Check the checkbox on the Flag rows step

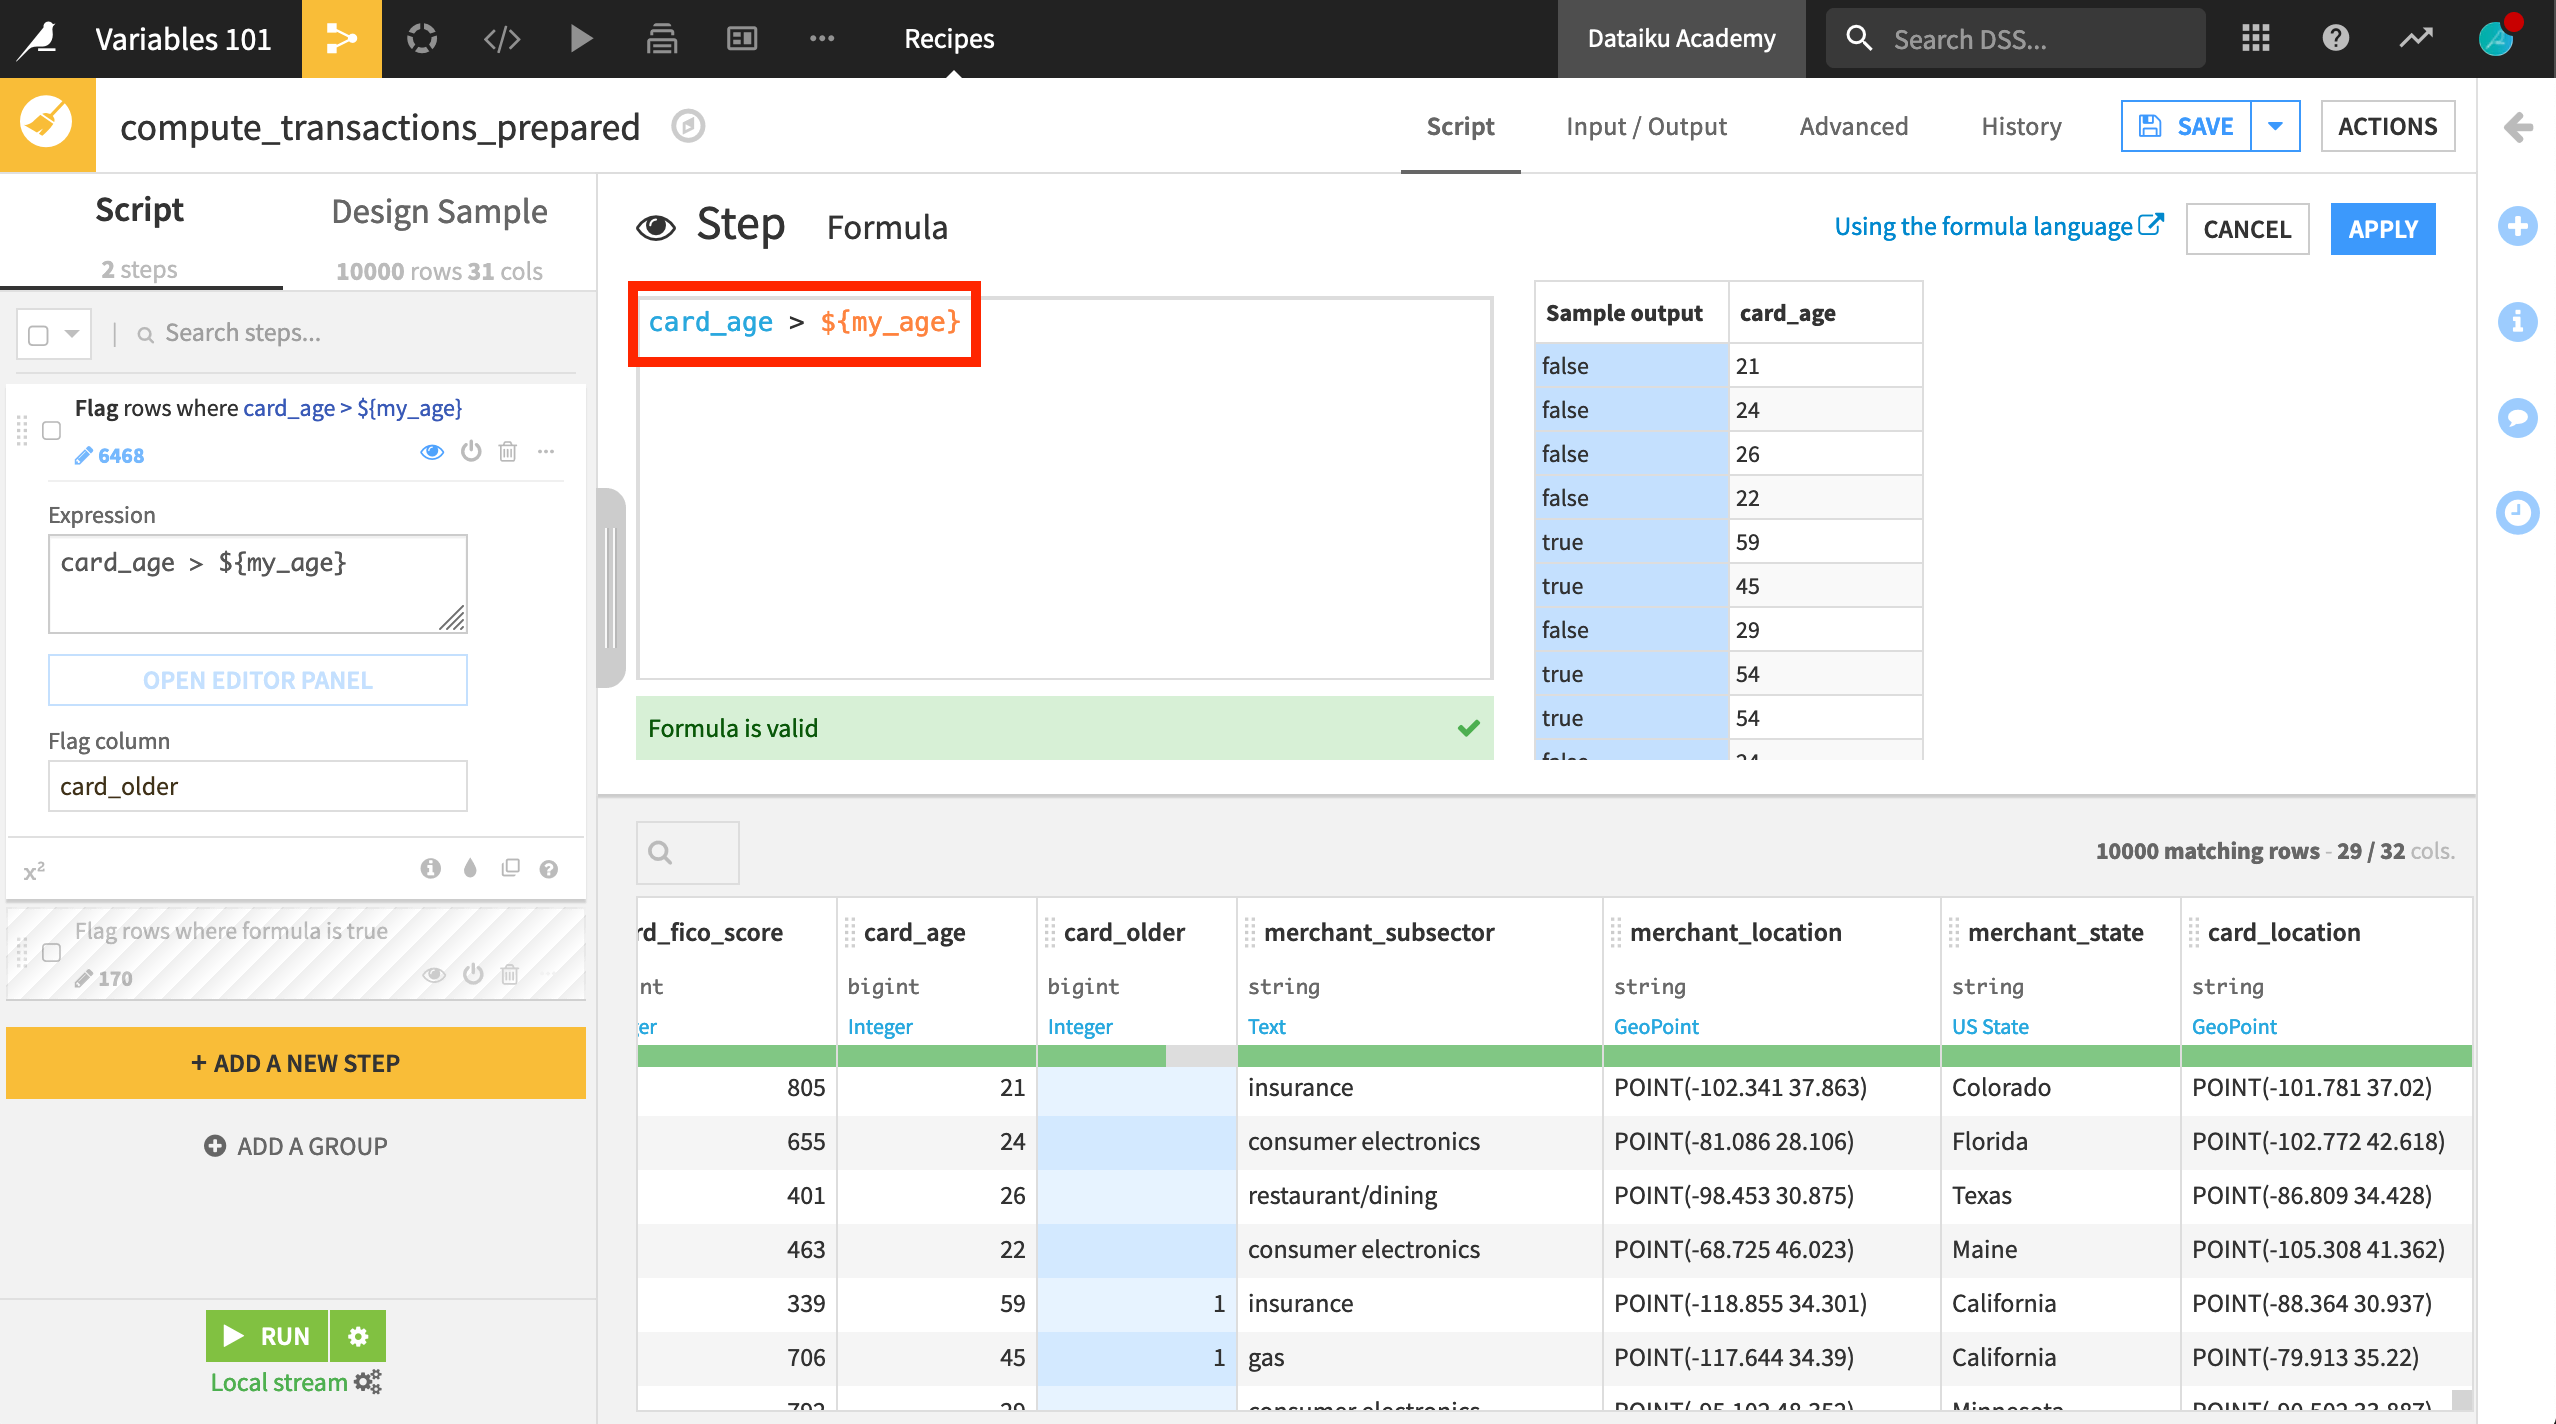point(51,431)
